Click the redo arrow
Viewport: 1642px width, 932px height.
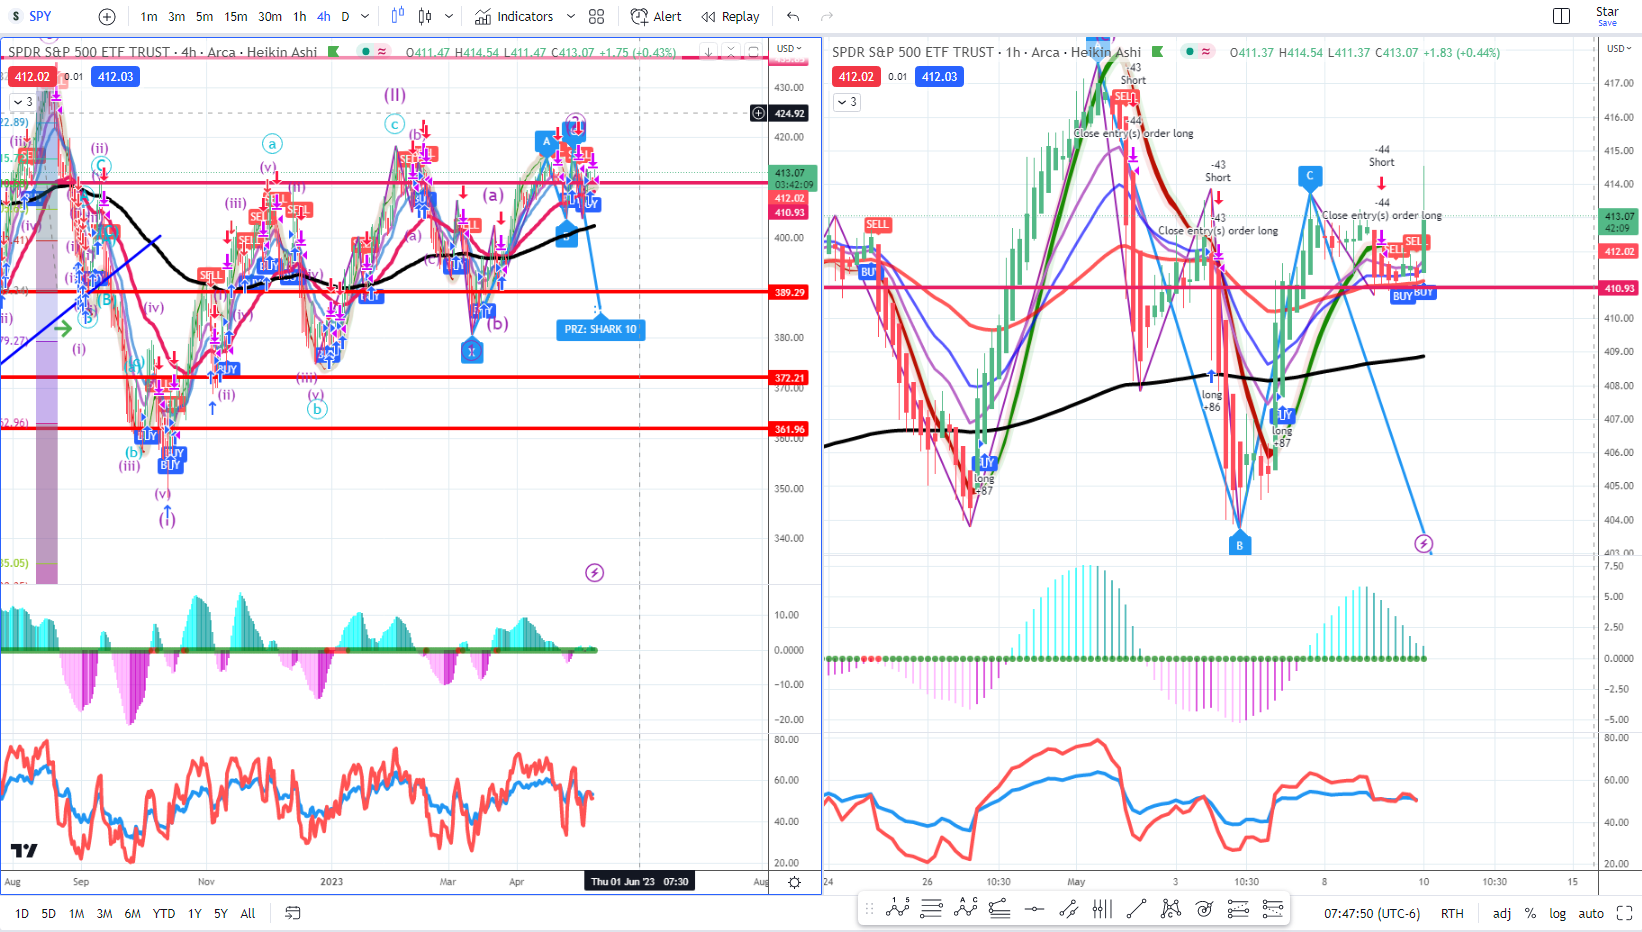(827, 16)
